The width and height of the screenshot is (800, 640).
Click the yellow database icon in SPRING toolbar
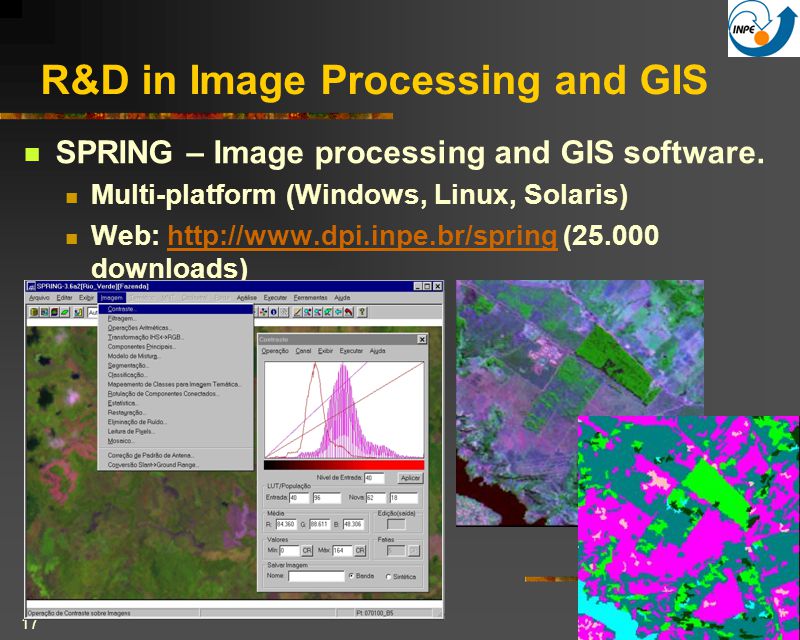34,312
